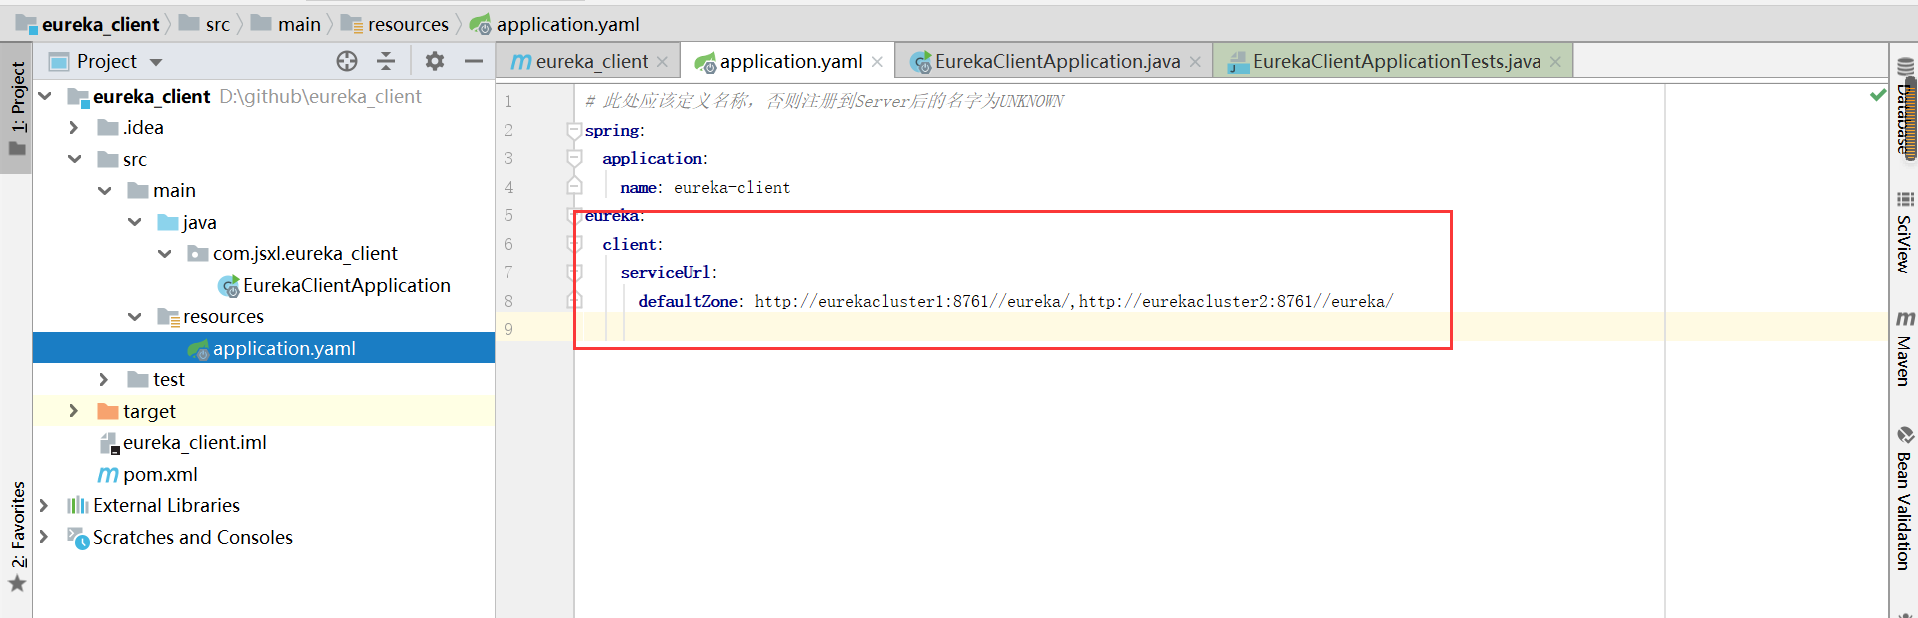
Task: Fold the spring block at line 2
Action: (574, 130)
